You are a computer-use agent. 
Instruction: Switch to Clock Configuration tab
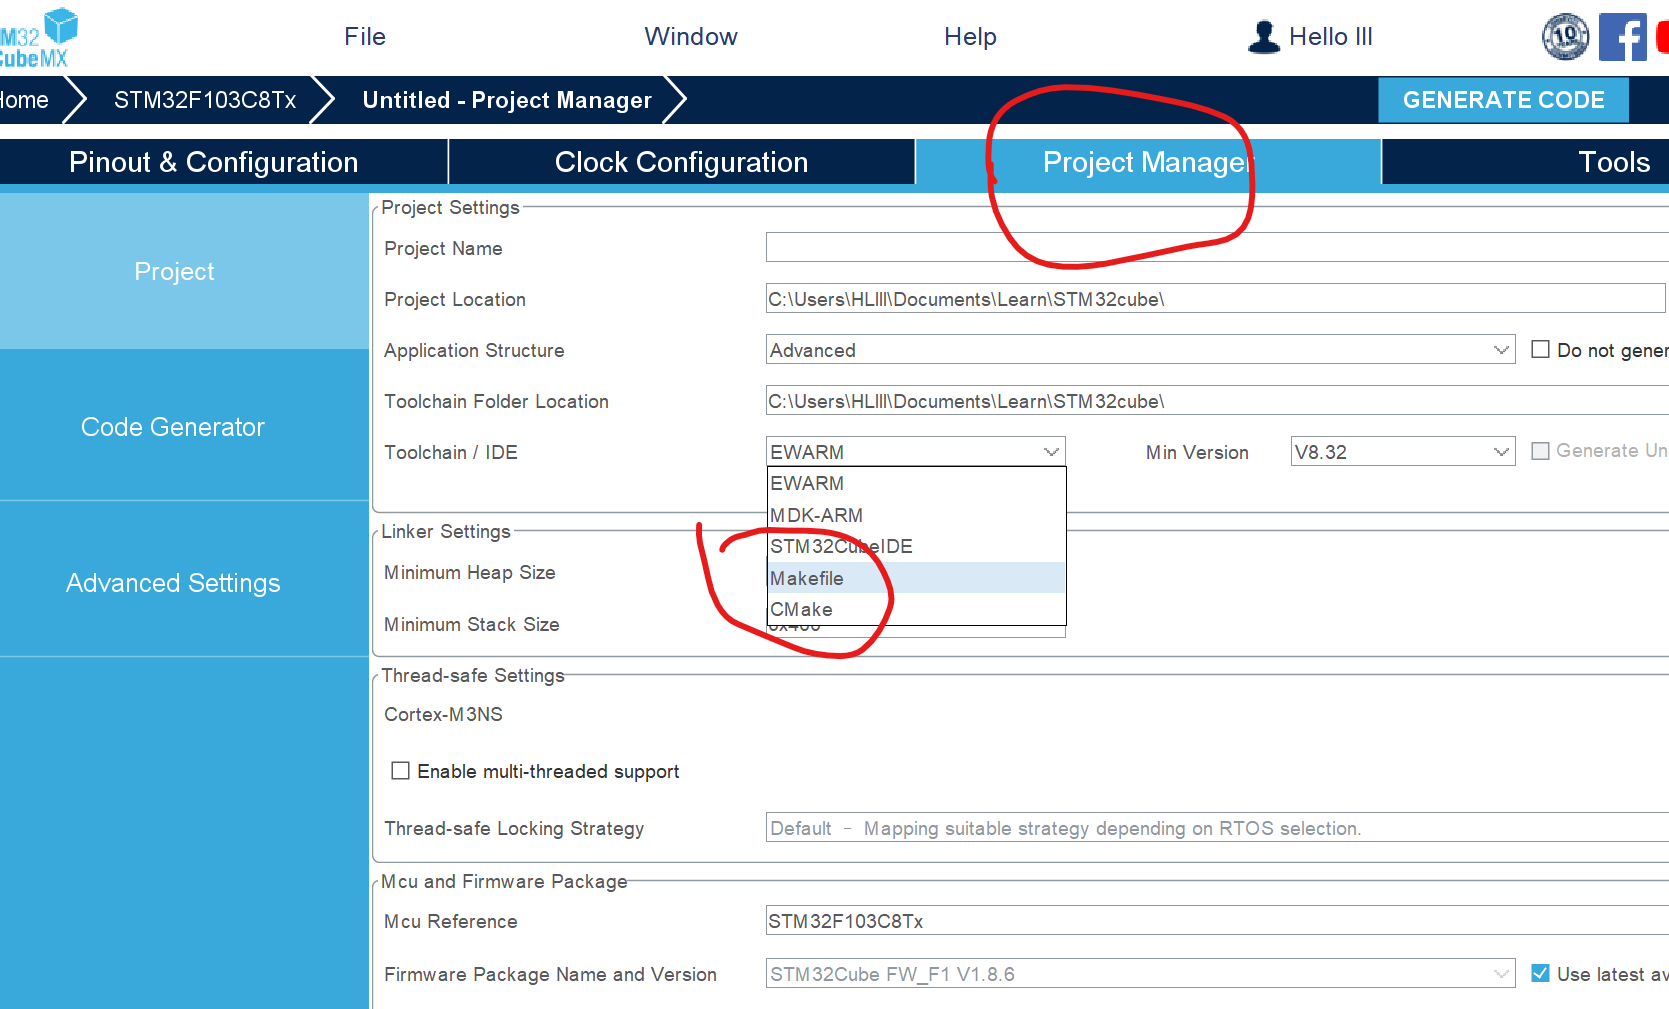tap(681, 162)
